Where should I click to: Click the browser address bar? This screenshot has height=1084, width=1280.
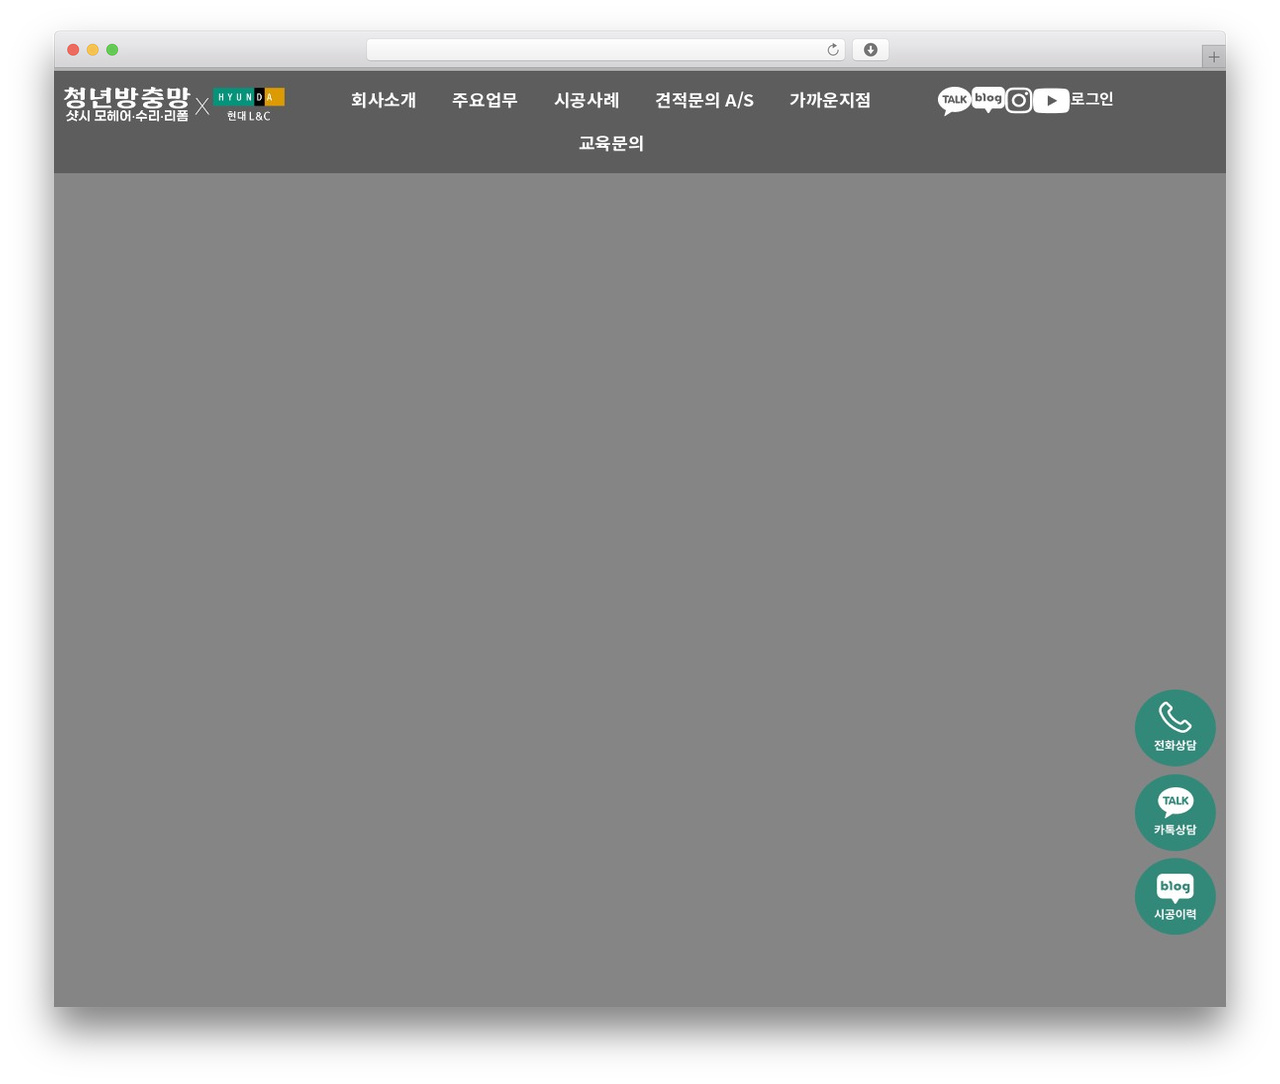[605, 50]
